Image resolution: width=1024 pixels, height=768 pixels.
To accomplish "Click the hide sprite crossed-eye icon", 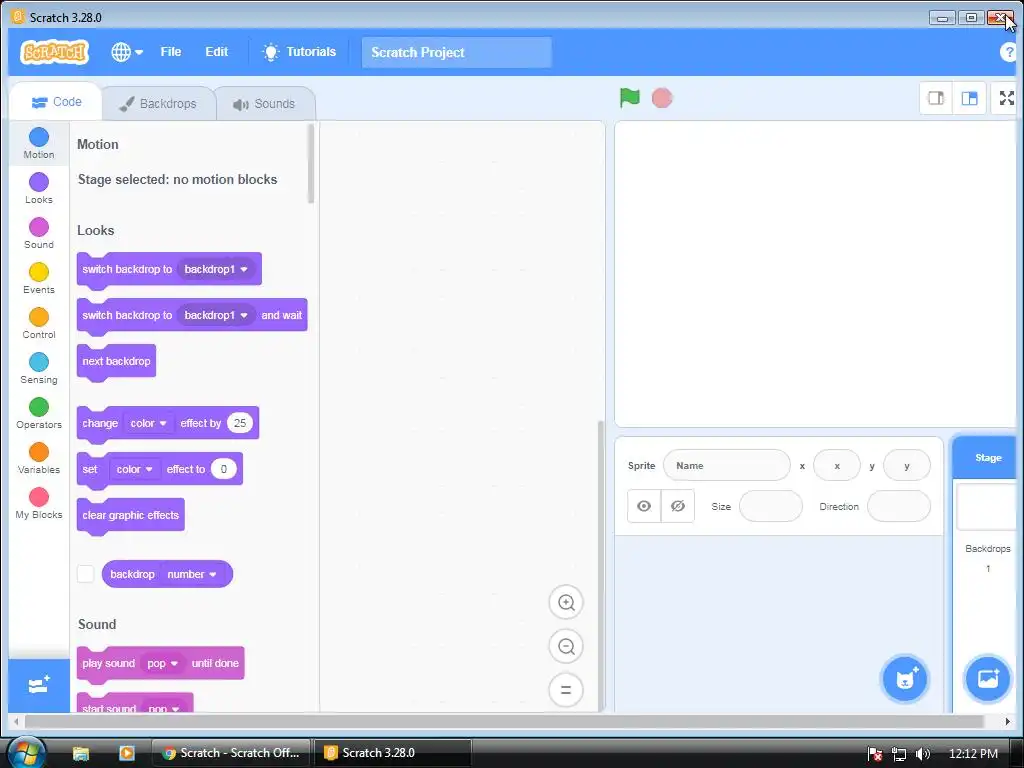I will [x=678, y=506].
